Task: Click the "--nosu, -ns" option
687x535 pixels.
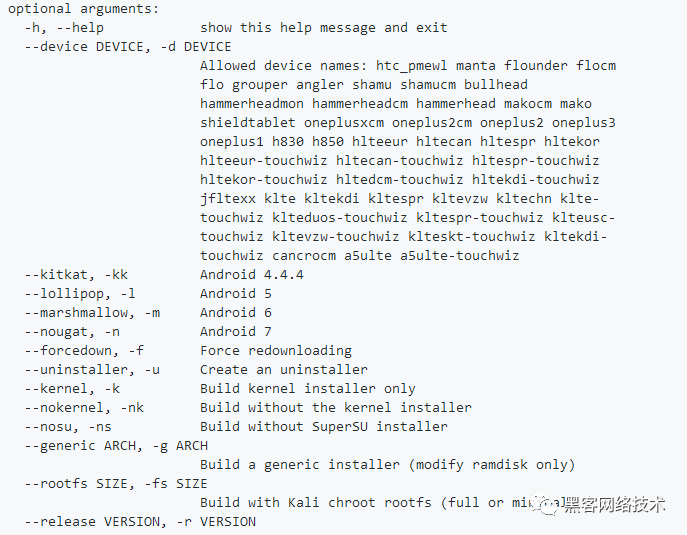Action: pos(68,426)
